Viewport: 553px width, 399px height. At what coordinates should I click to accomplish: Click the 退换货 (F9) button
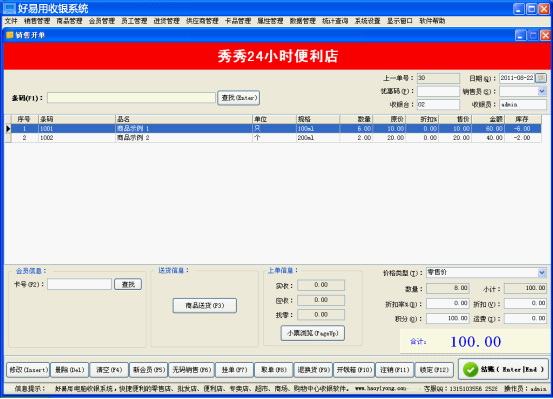coord(313,370)
